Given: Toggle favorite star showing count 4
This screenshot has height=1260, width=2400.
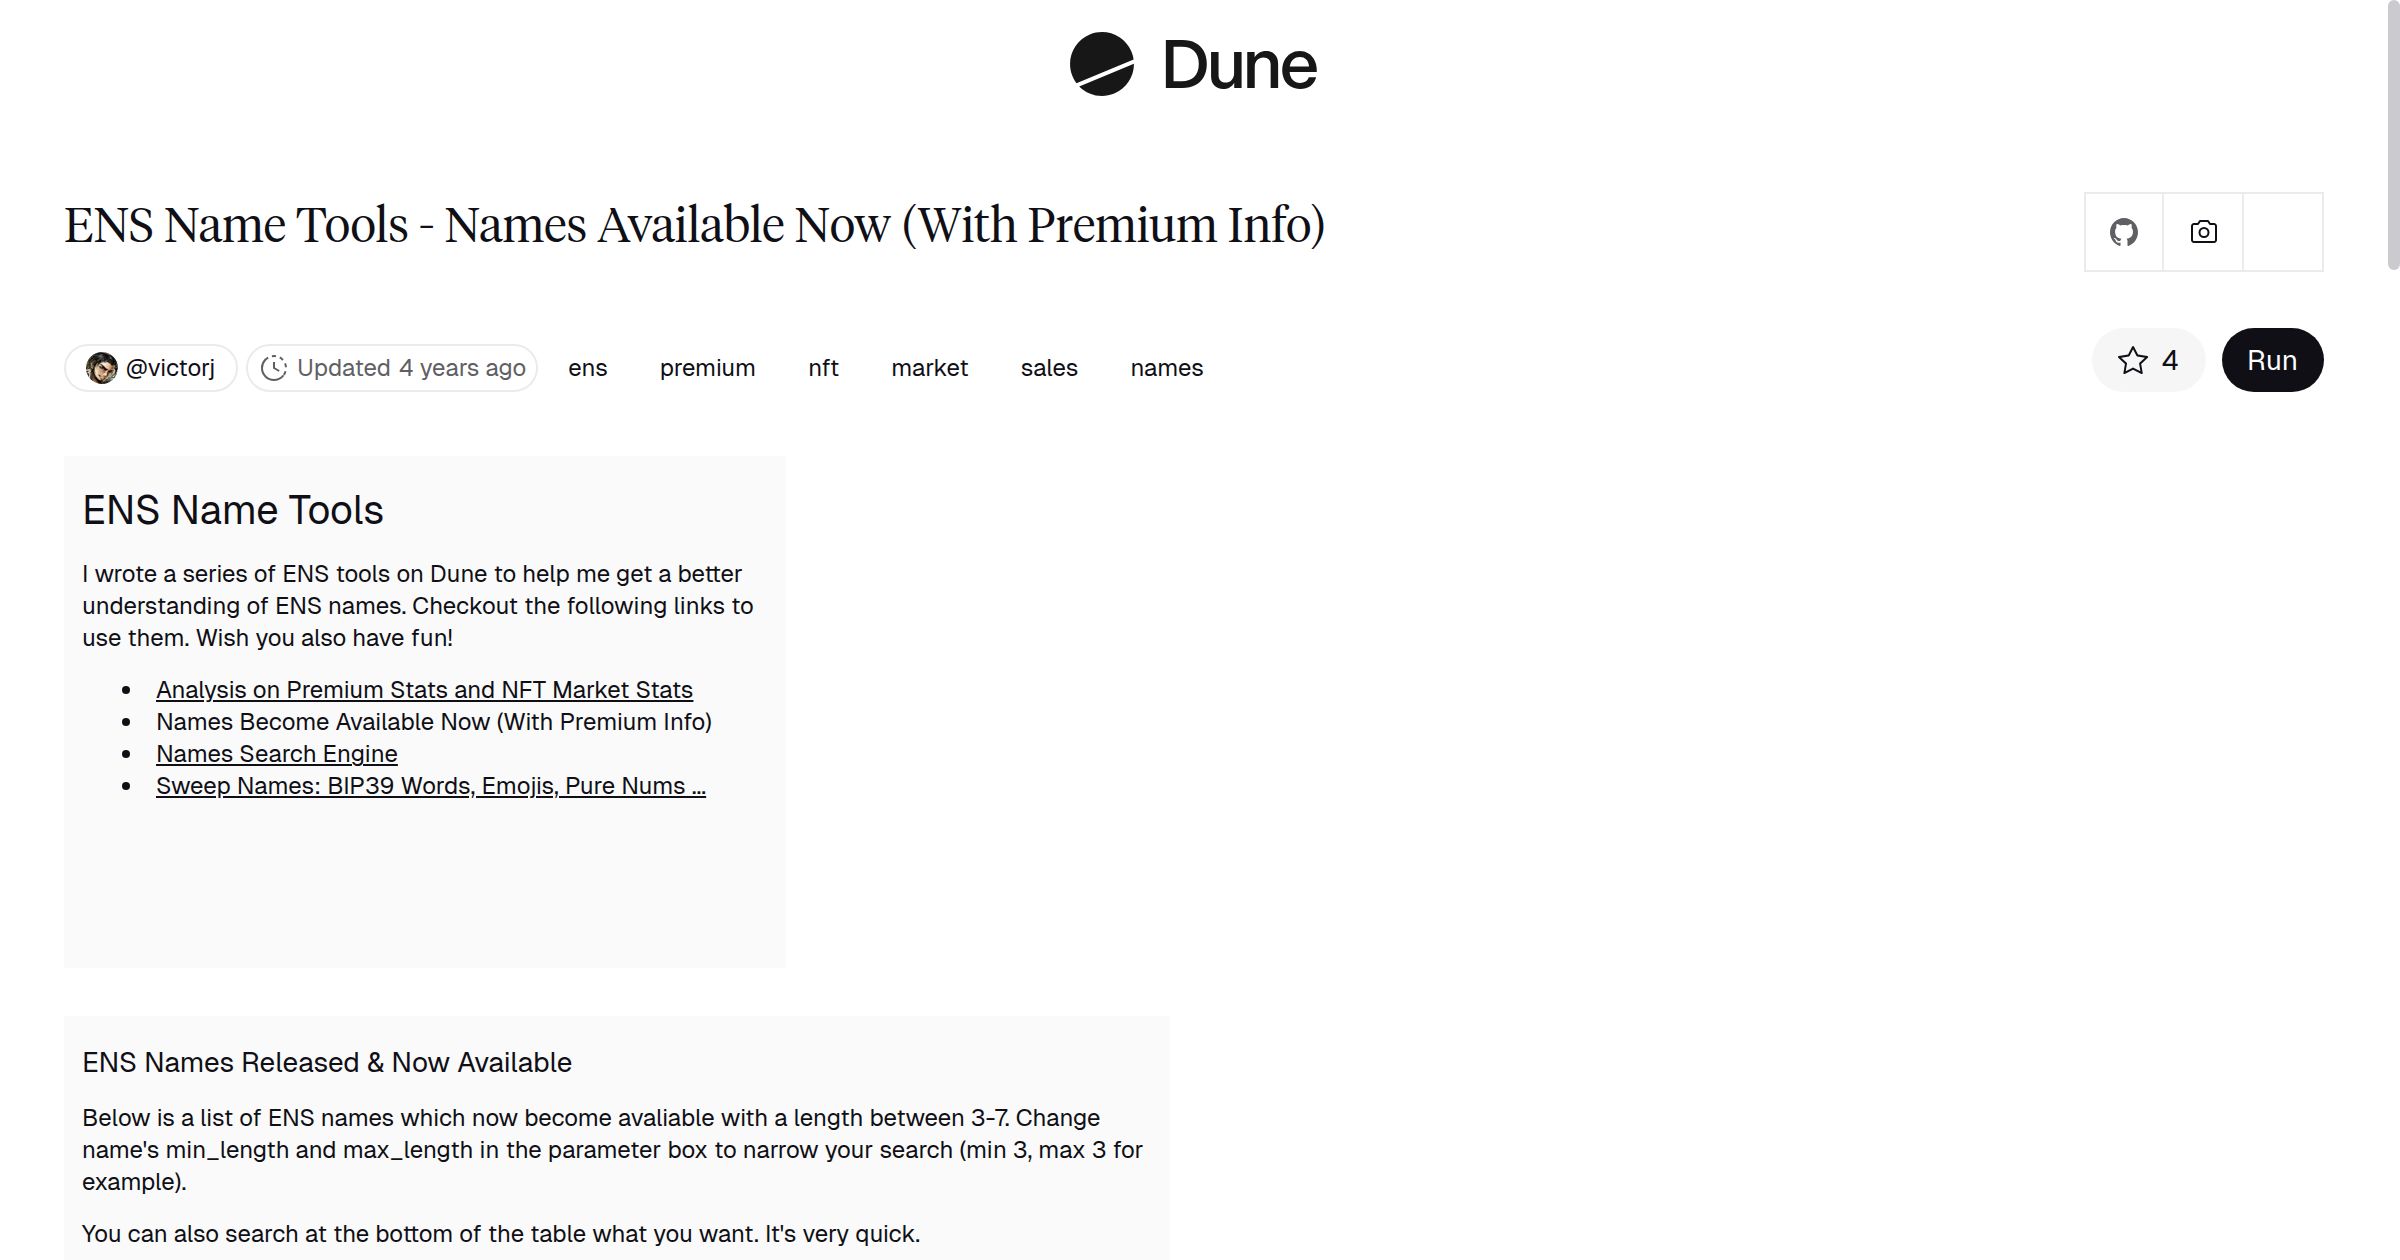Looking at the screenshot, I should [x=2147, y=360].
